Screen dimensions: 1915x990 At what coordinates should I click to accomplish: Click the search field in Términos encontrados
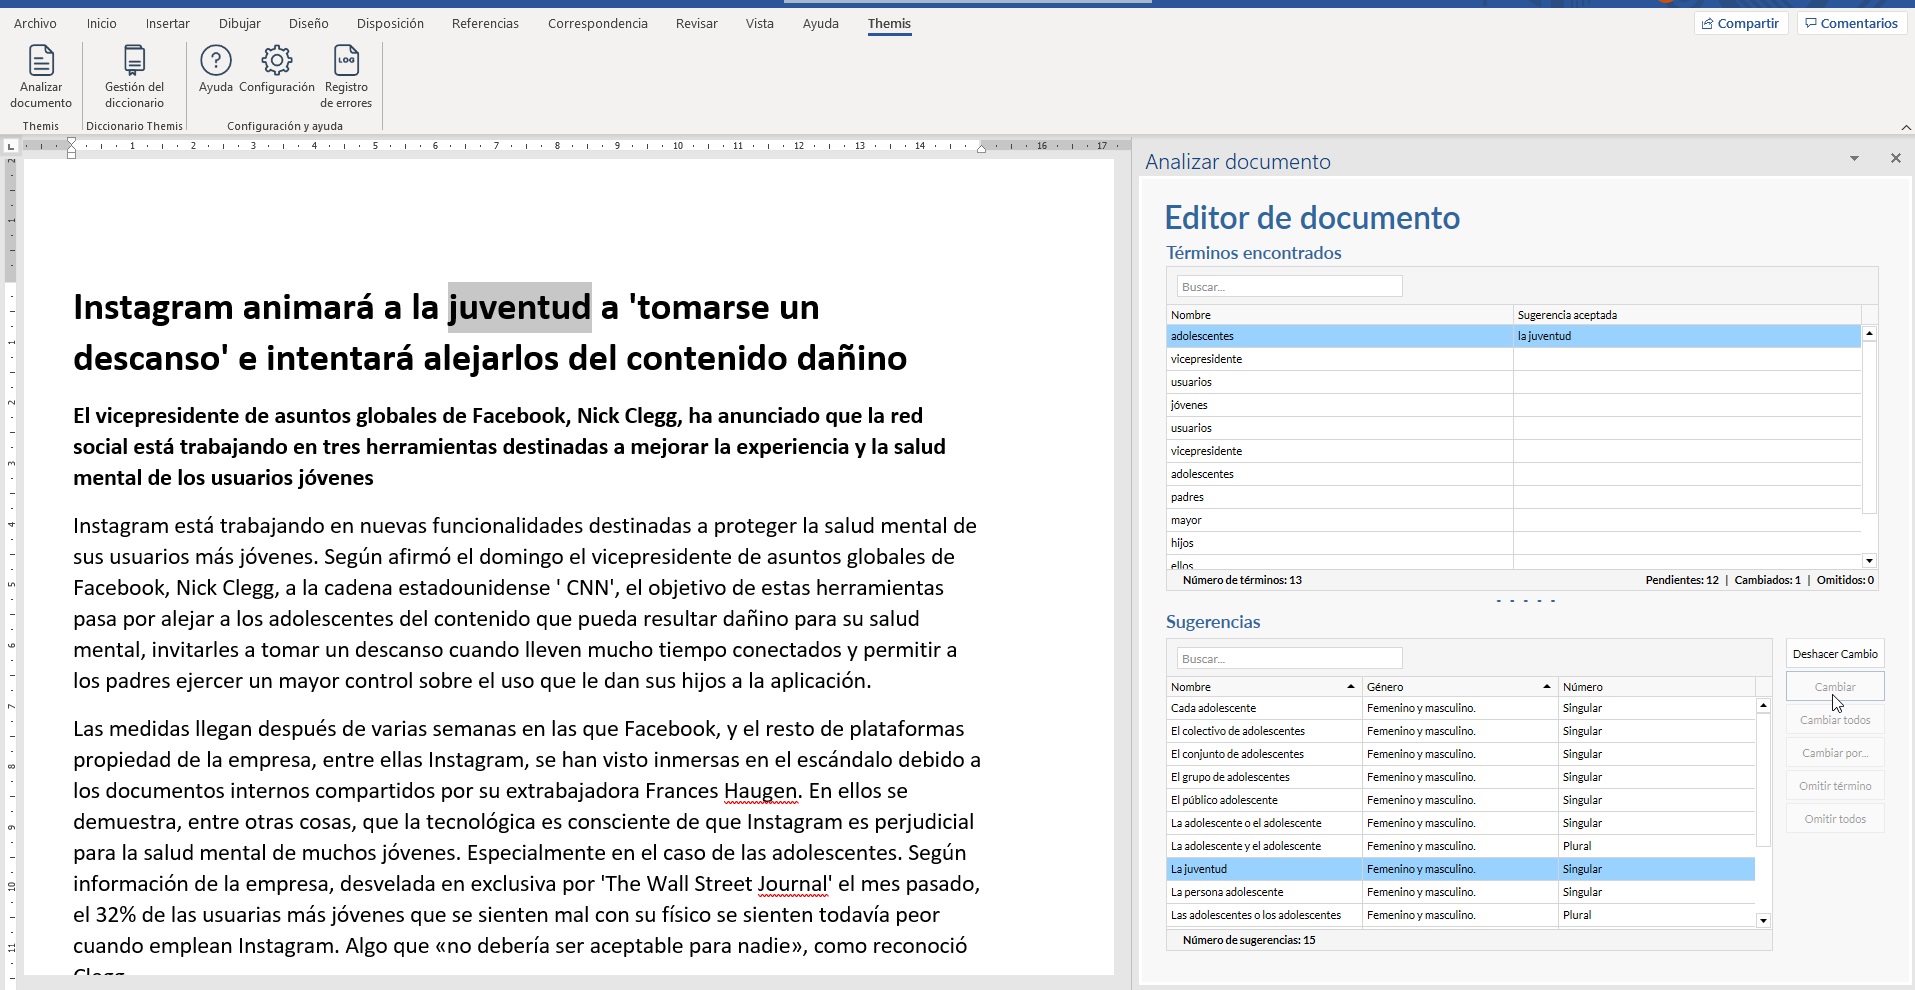pos(1288,287)
